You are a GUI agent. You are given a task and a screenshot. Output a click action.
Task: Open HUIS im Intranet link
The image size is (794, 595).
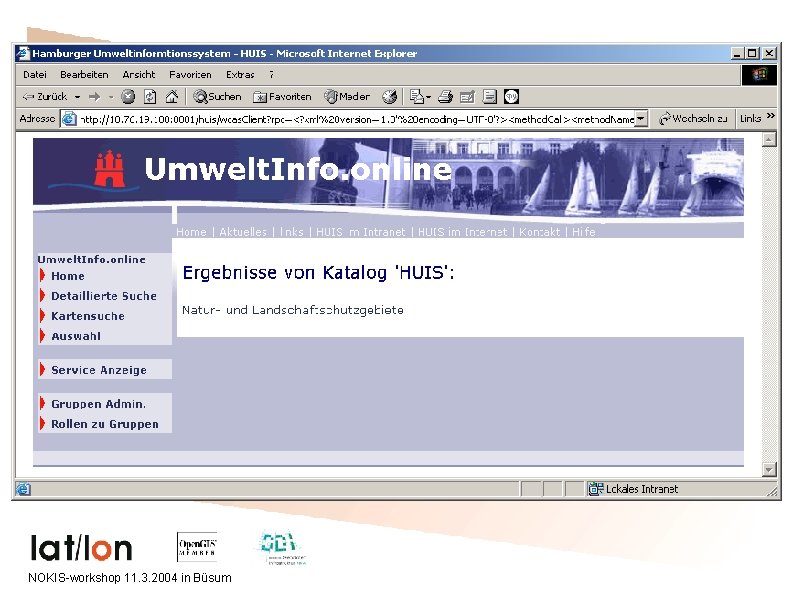tap(361, 232)
